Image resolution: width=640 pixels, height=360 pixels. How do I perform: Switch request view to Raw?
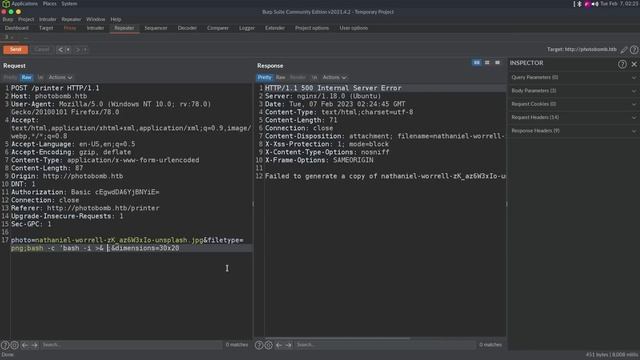click(x=27, y=77)
